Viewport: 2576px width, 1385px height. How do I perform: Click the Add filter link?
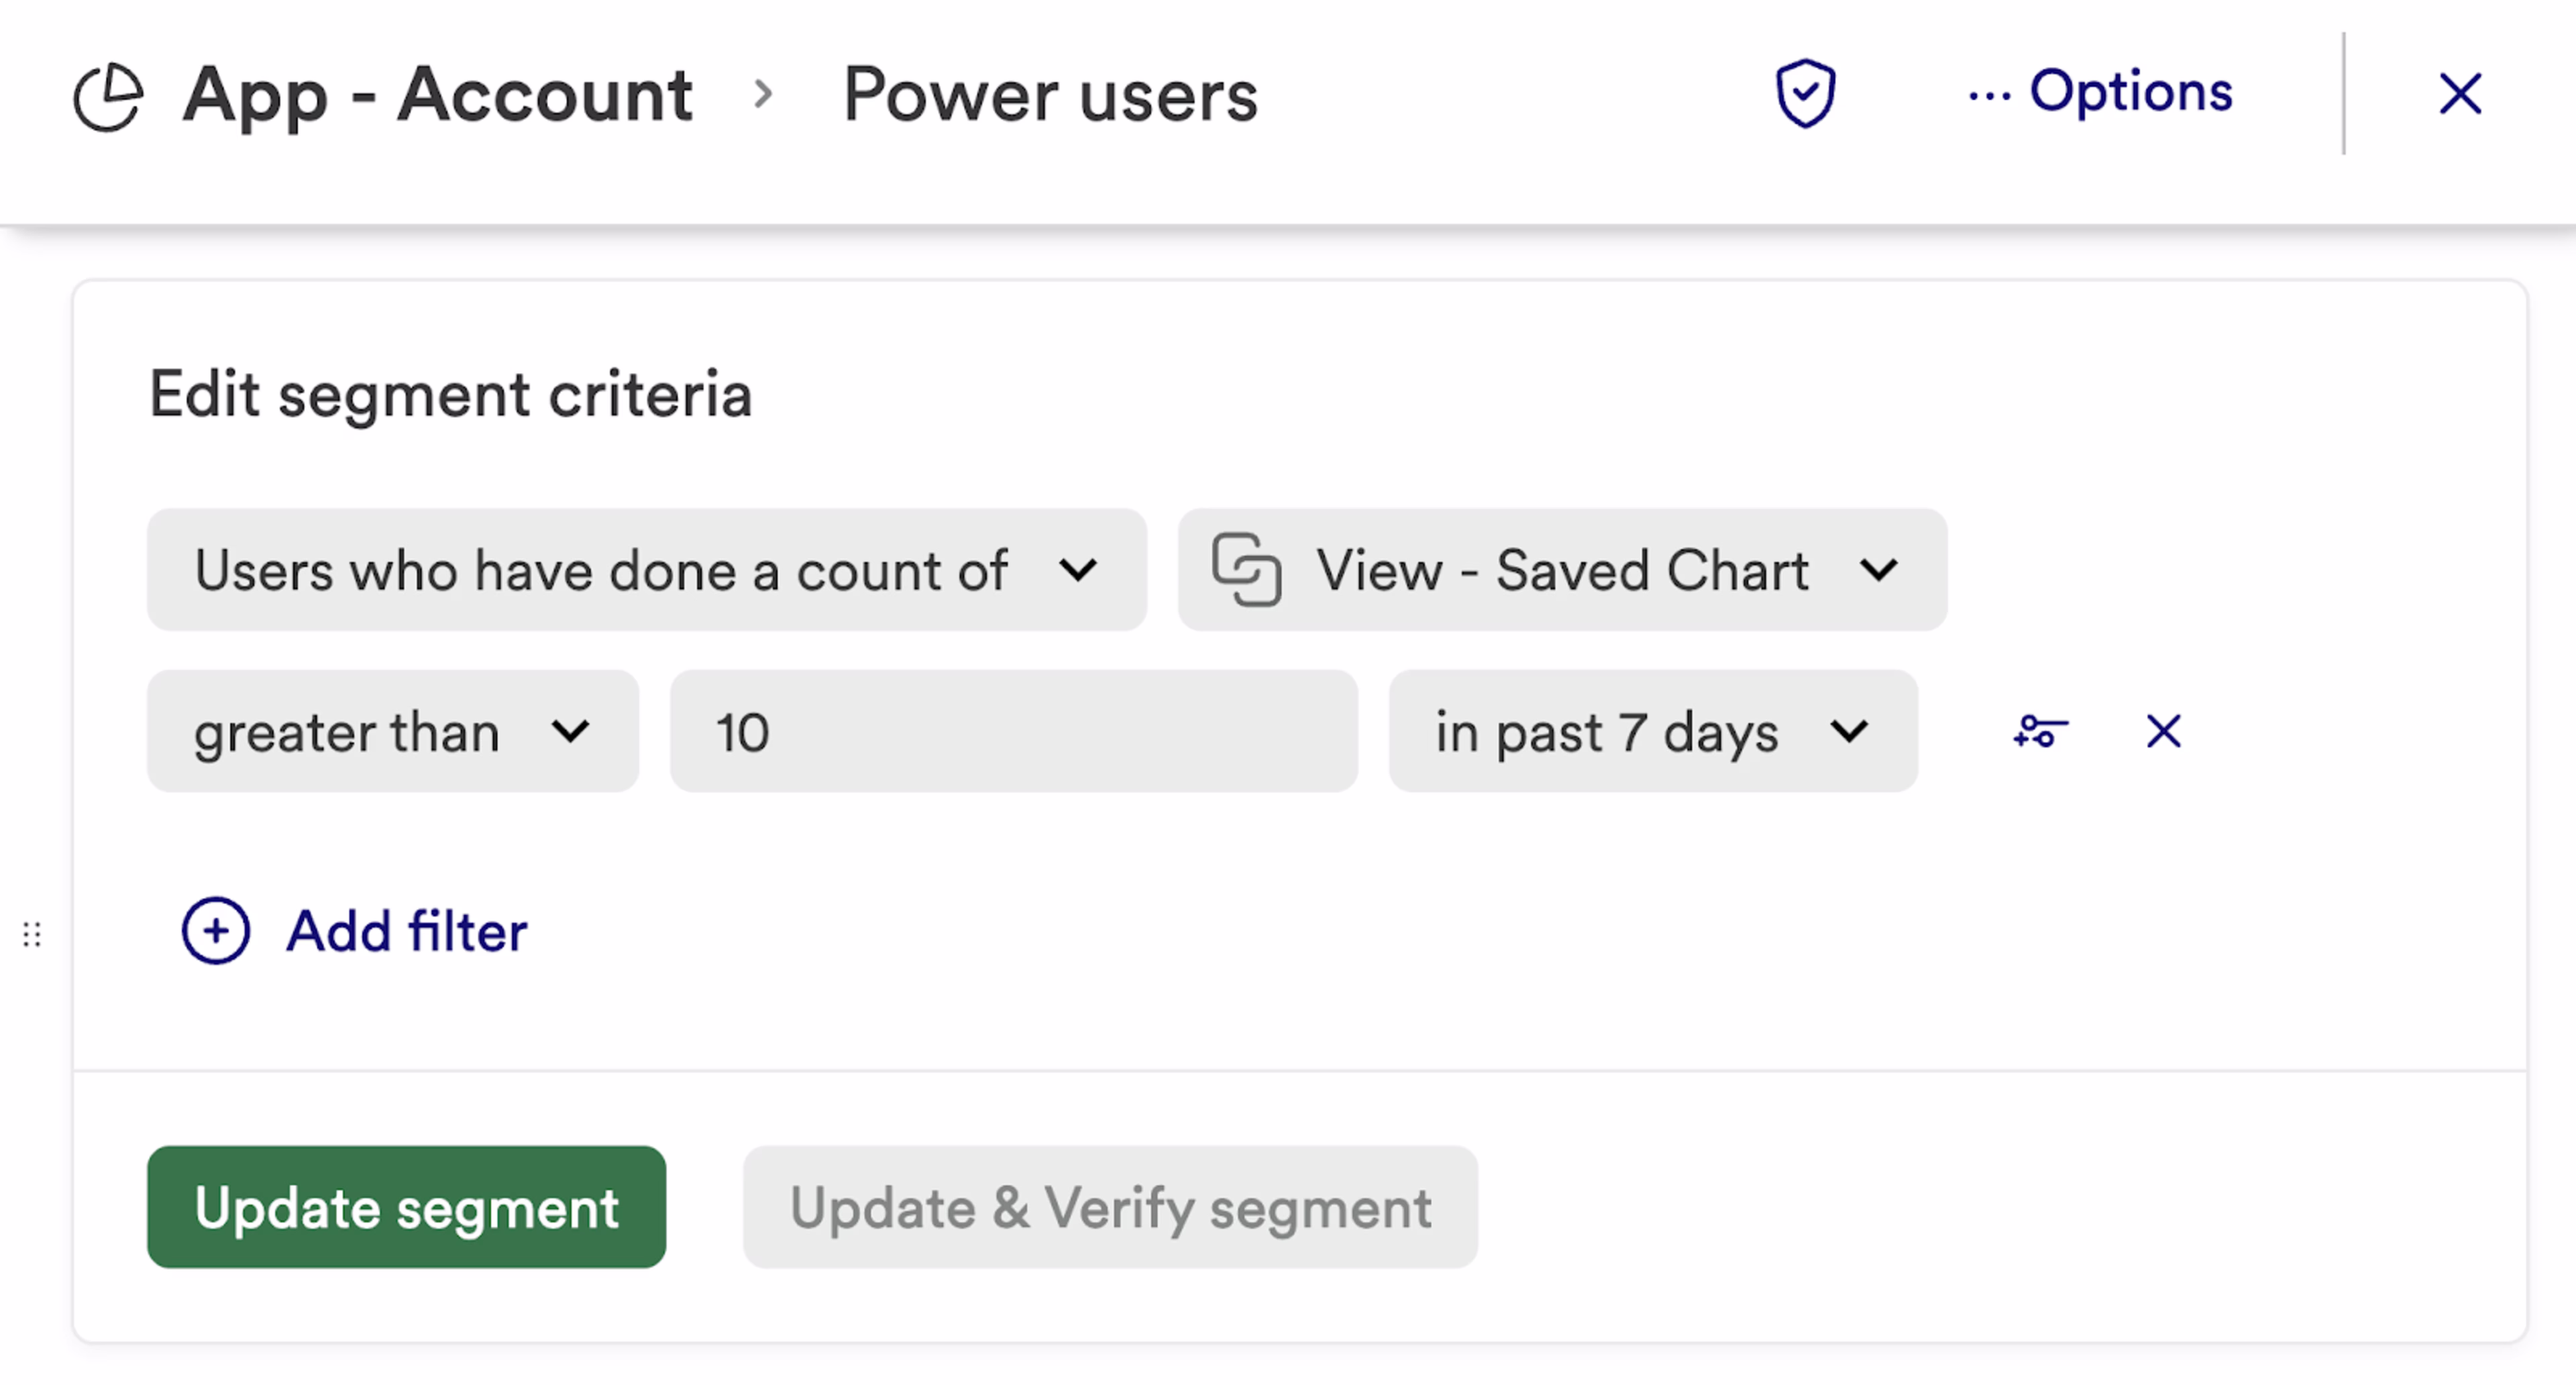point(406,931)
